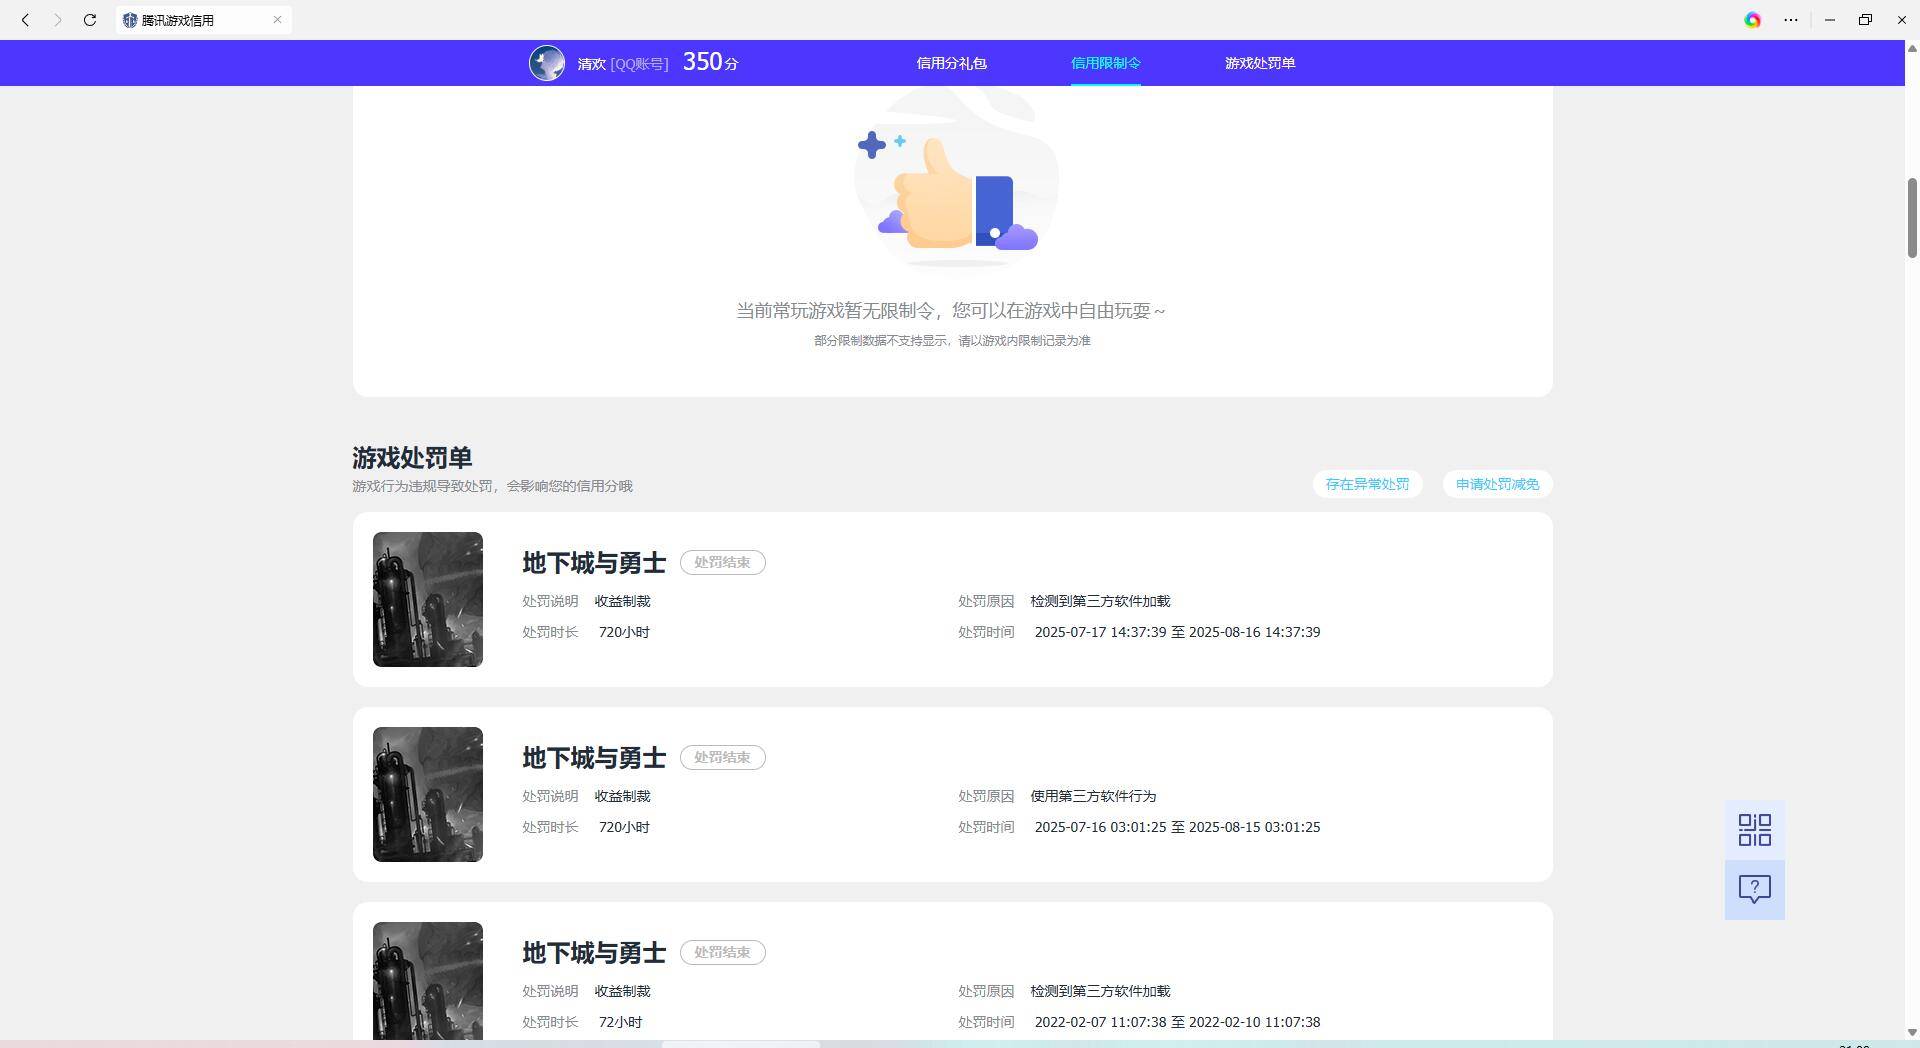Open first 地下城与勇士 game thumbnail
The image size is (1920, 1048).
point(428,599)
